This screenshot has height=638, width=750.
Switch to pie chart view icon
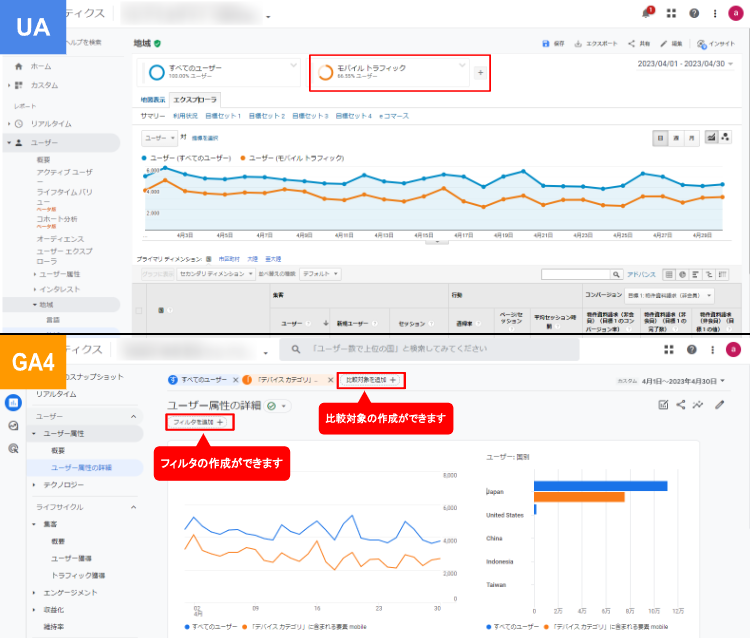click(682, 275)
